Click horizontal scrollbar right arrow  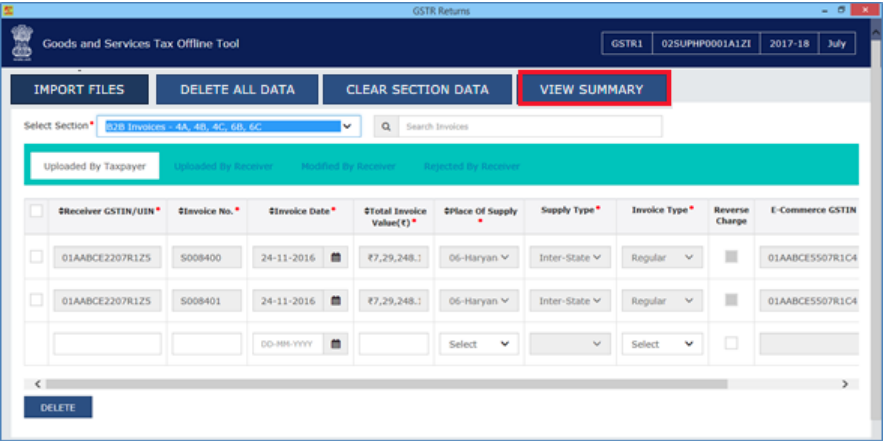845,384
